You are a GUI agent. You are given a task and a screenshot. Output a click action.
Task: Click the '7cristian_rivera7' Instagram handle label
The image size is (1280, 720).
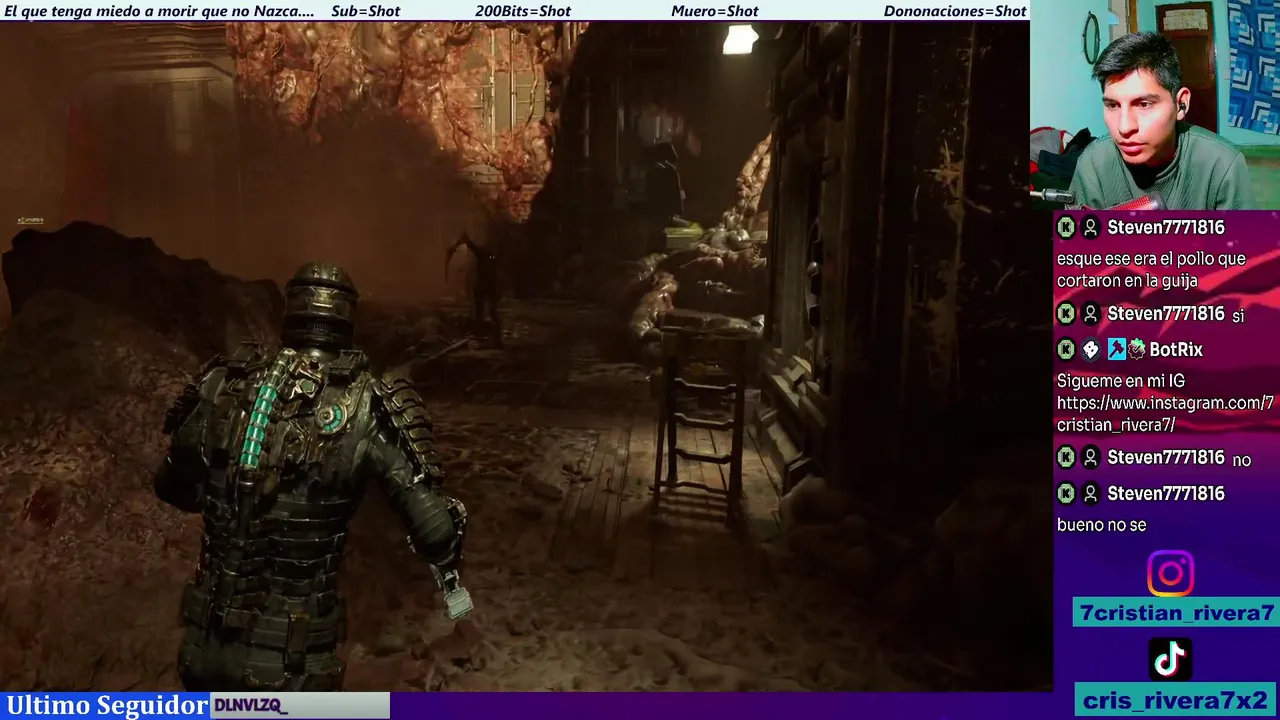coord(1177,613)
